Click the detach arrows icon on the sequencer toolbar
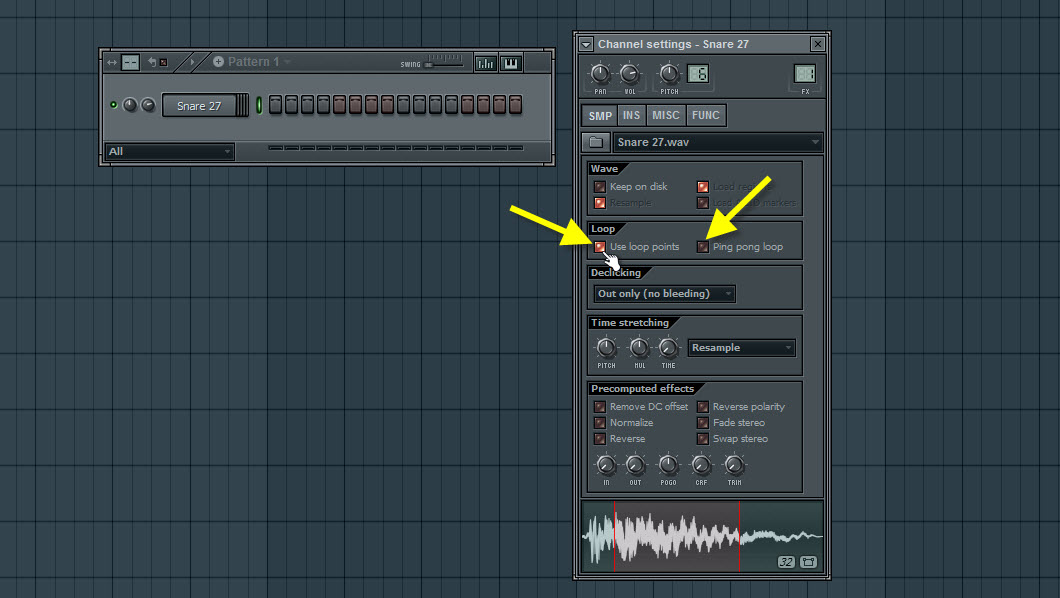The image size is (1060, 598). point(110,62)
